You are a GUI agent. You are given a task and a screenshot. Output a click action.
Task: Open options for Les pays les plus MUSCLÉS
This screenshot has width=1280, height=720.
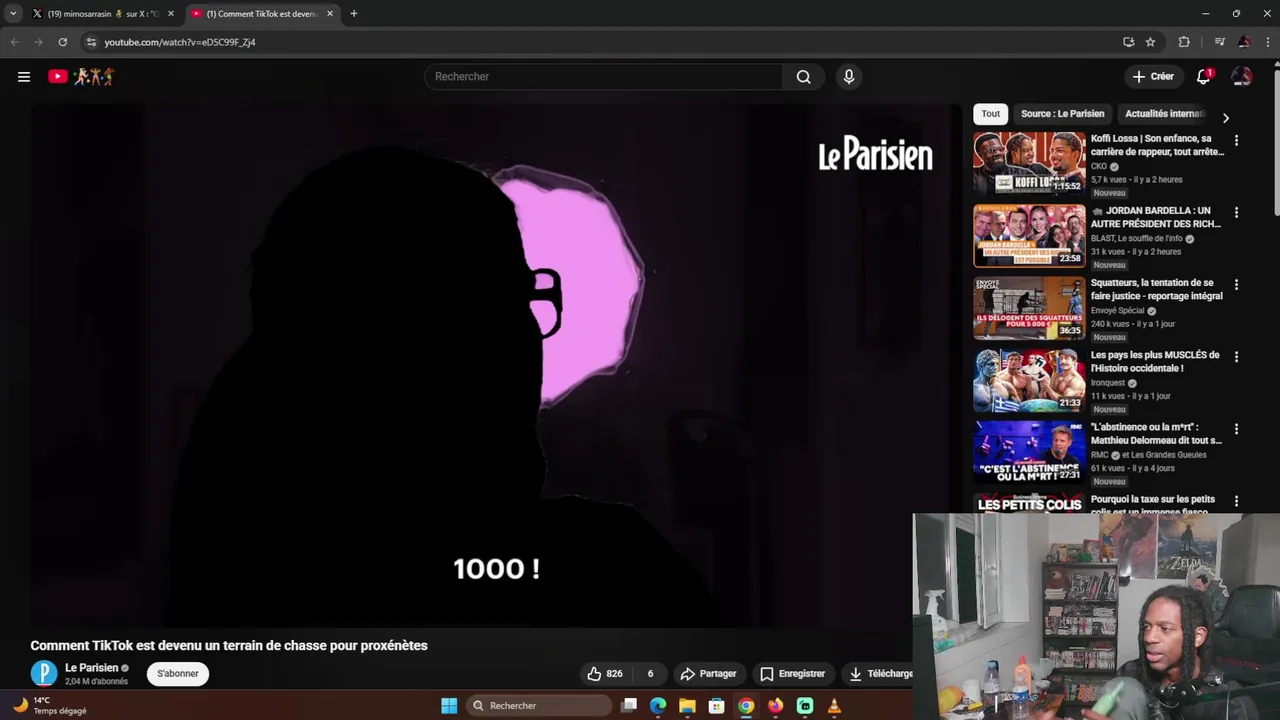click(1236, 357)
